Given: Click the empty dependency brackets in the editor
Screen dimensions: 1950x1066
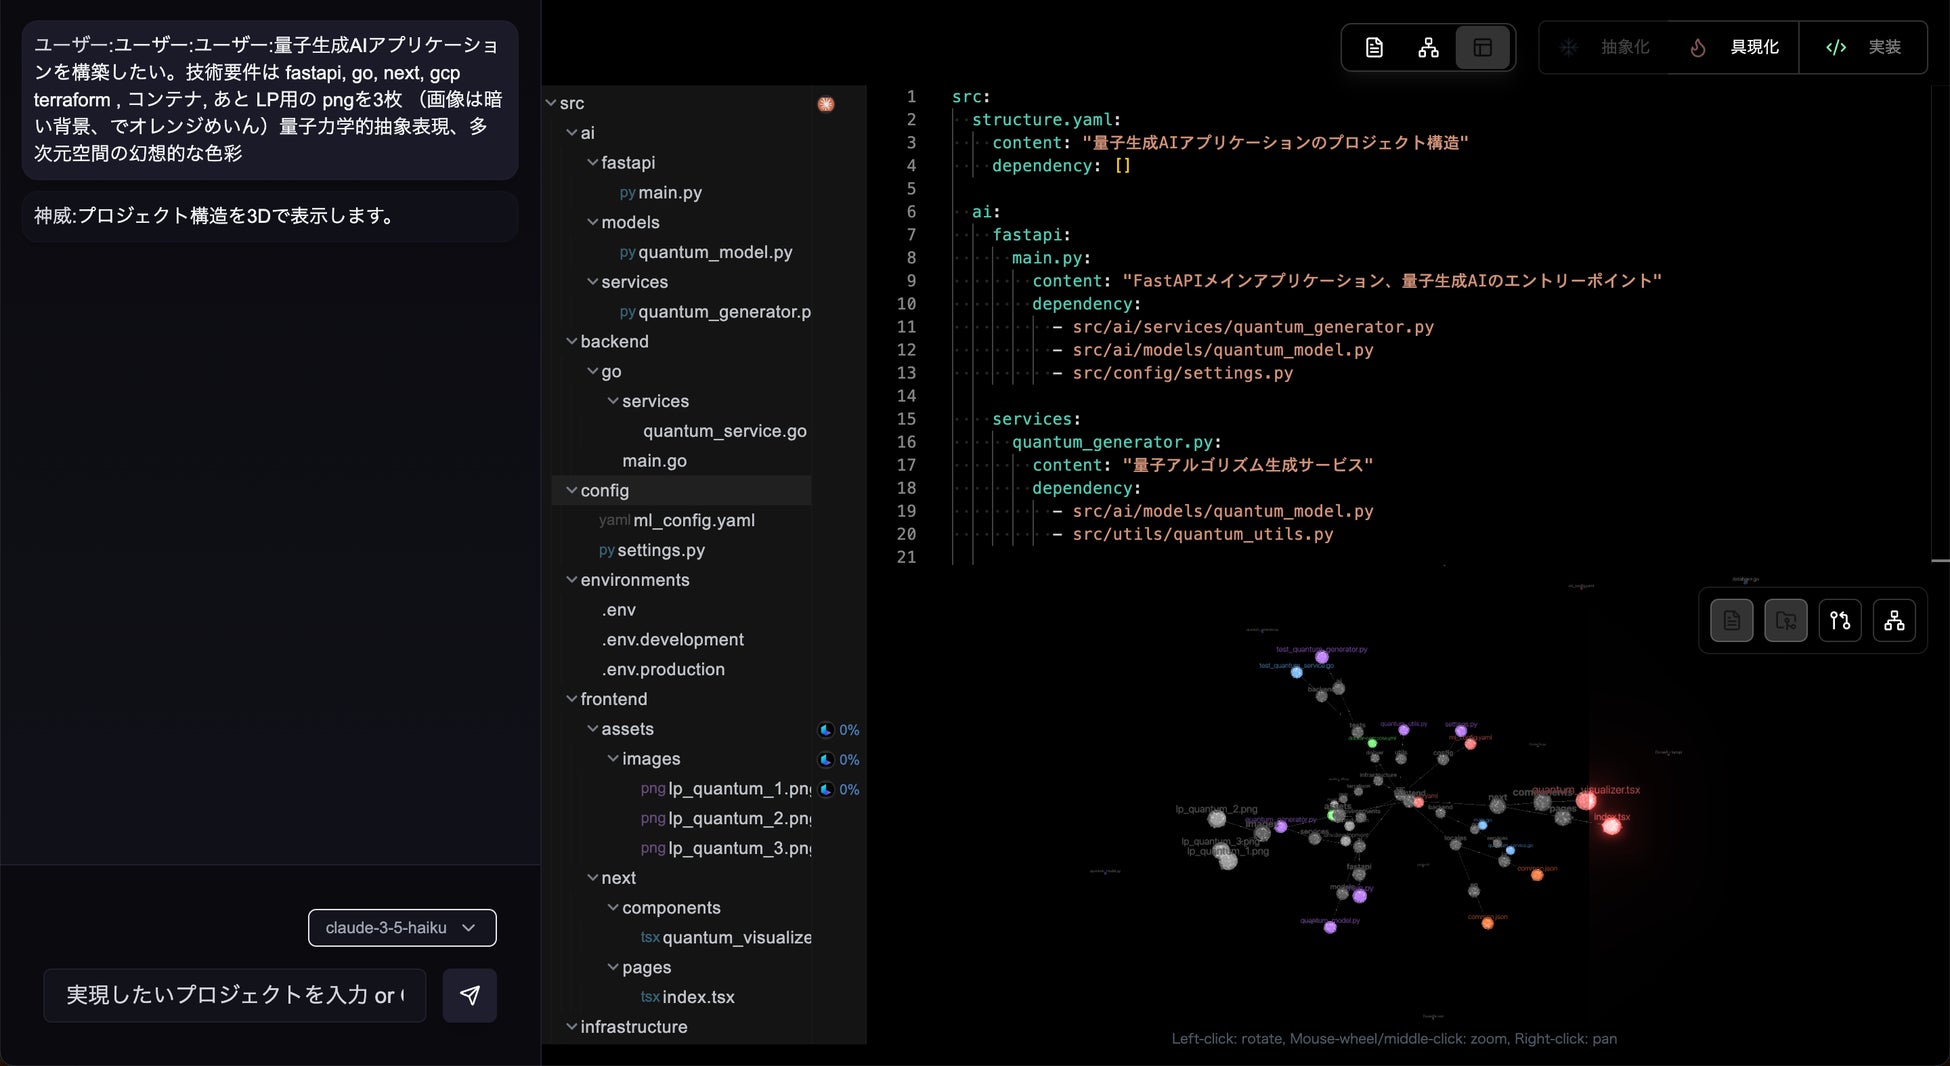Looking at the screenshot, I should tap(1122, 166).
